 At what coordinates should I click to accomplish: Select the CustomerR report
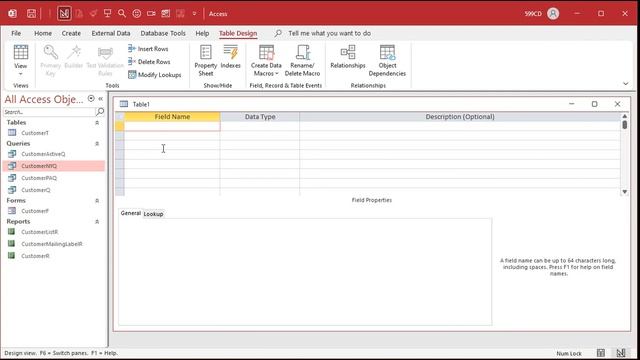(x=35, y=256)
